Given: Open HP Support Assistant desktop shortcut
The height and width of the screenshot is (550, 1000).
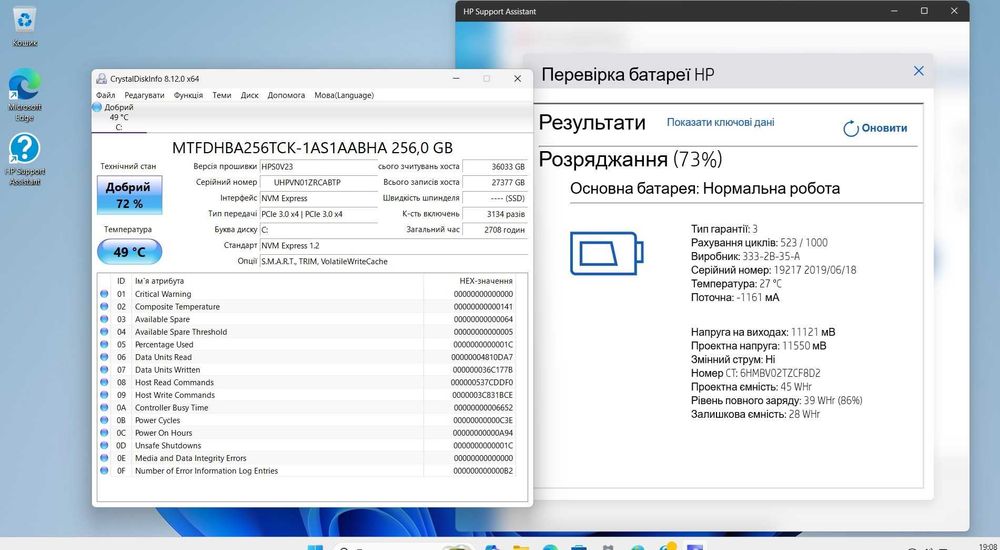Looking at the screenshot, I should 25,159.
